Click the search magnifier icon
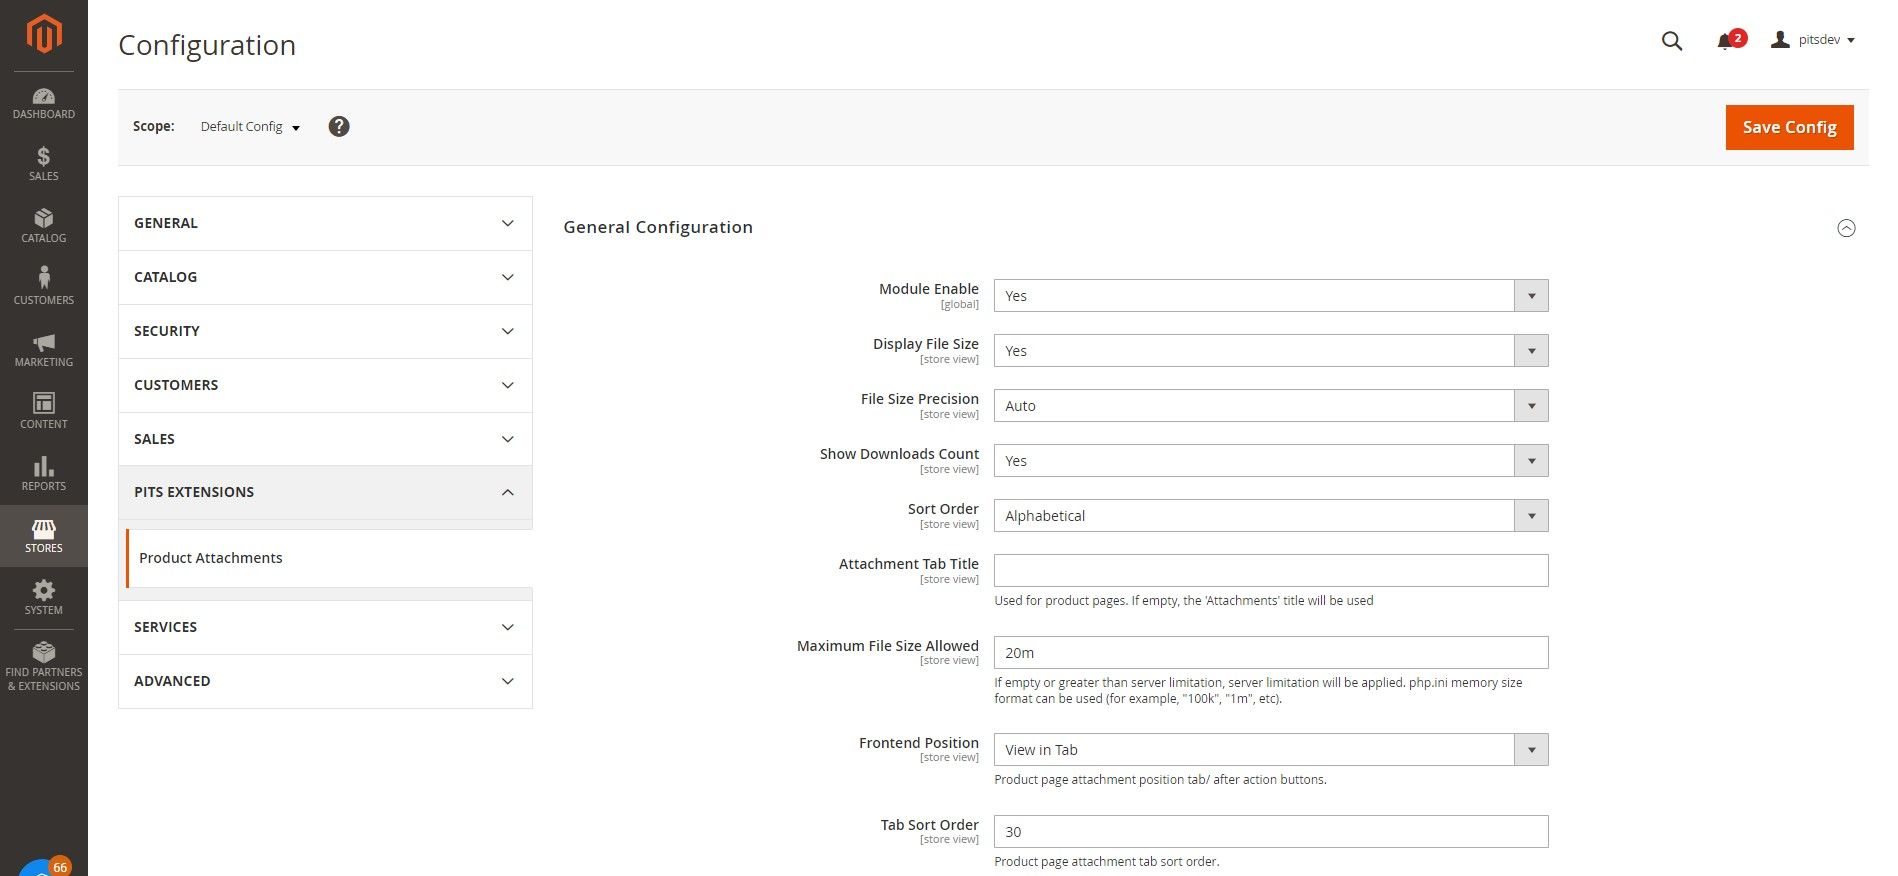Screen dimensions: 1898x876 pos(1672,41)
